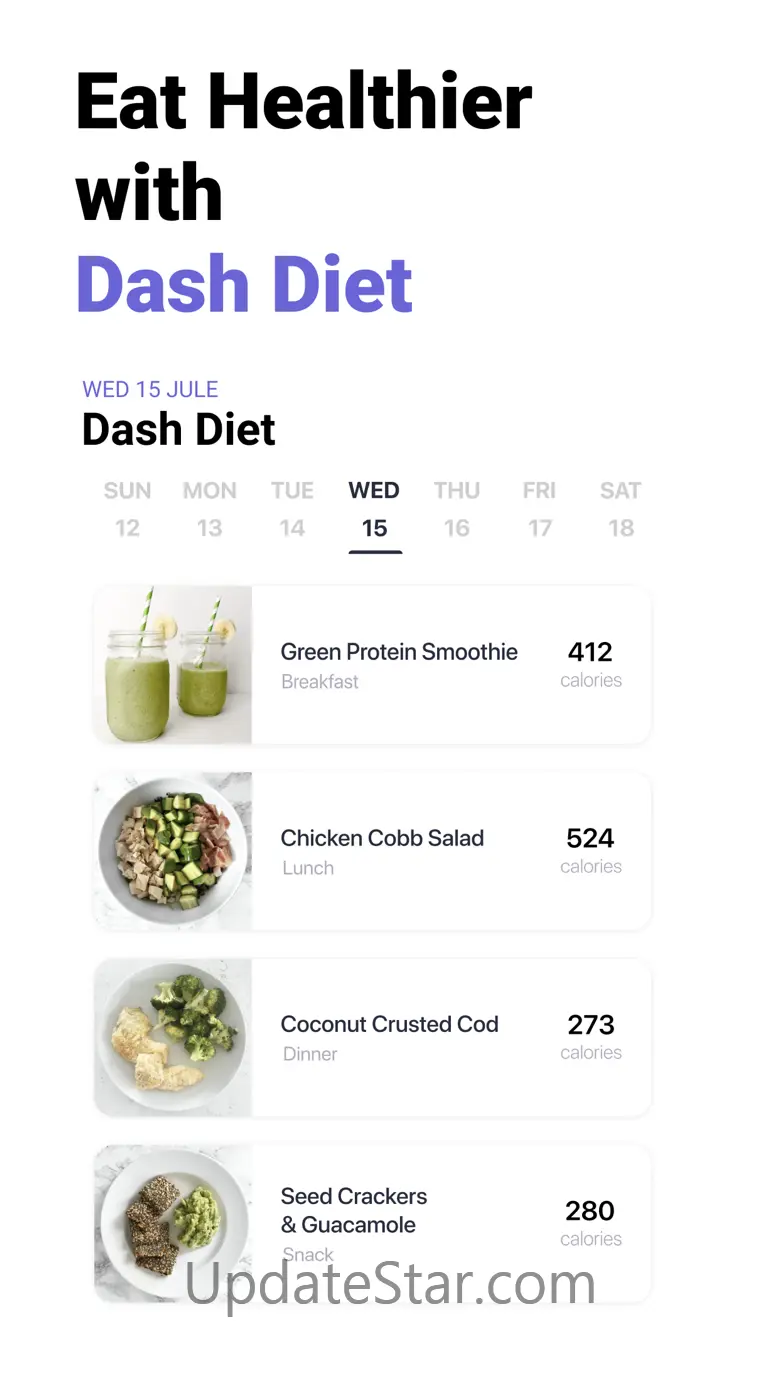The image size is (780, 1387).
Task: Open the Chicken Cobb Salad bowl photo
Action: [x=173, y=851]
